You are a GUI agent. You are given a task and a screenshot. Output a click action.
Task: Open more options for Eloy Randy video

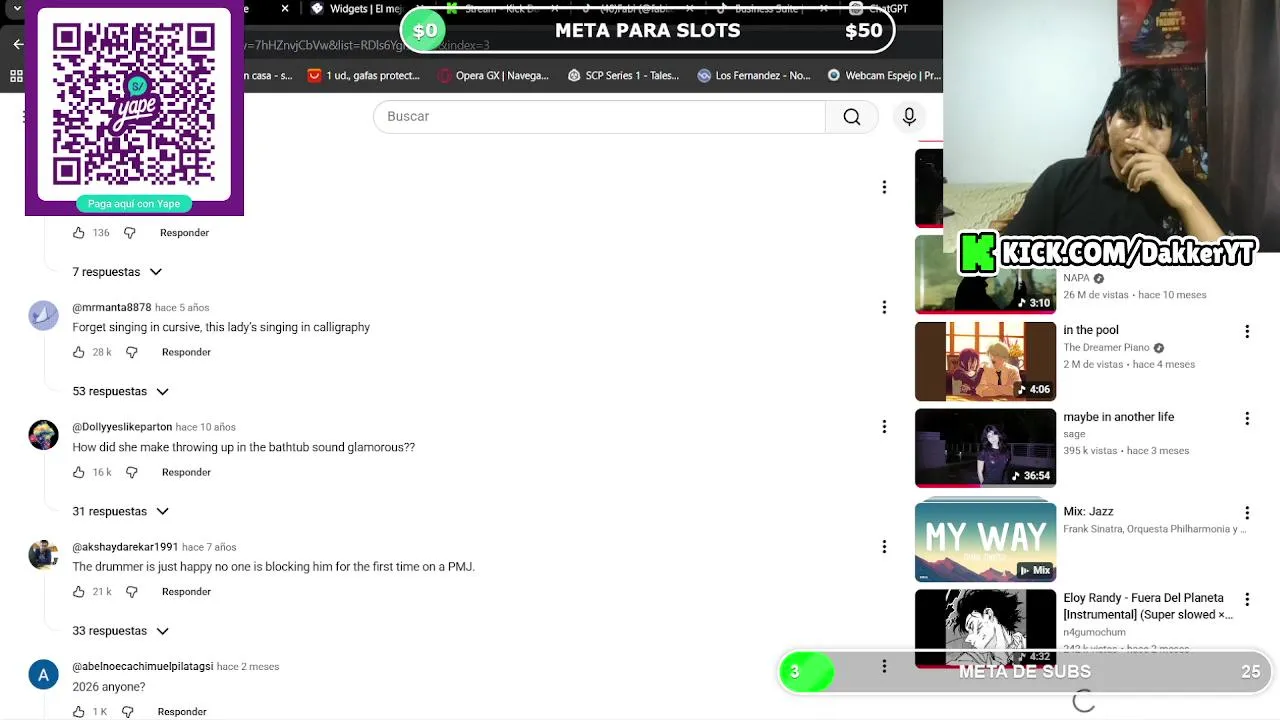point(1247,599)
